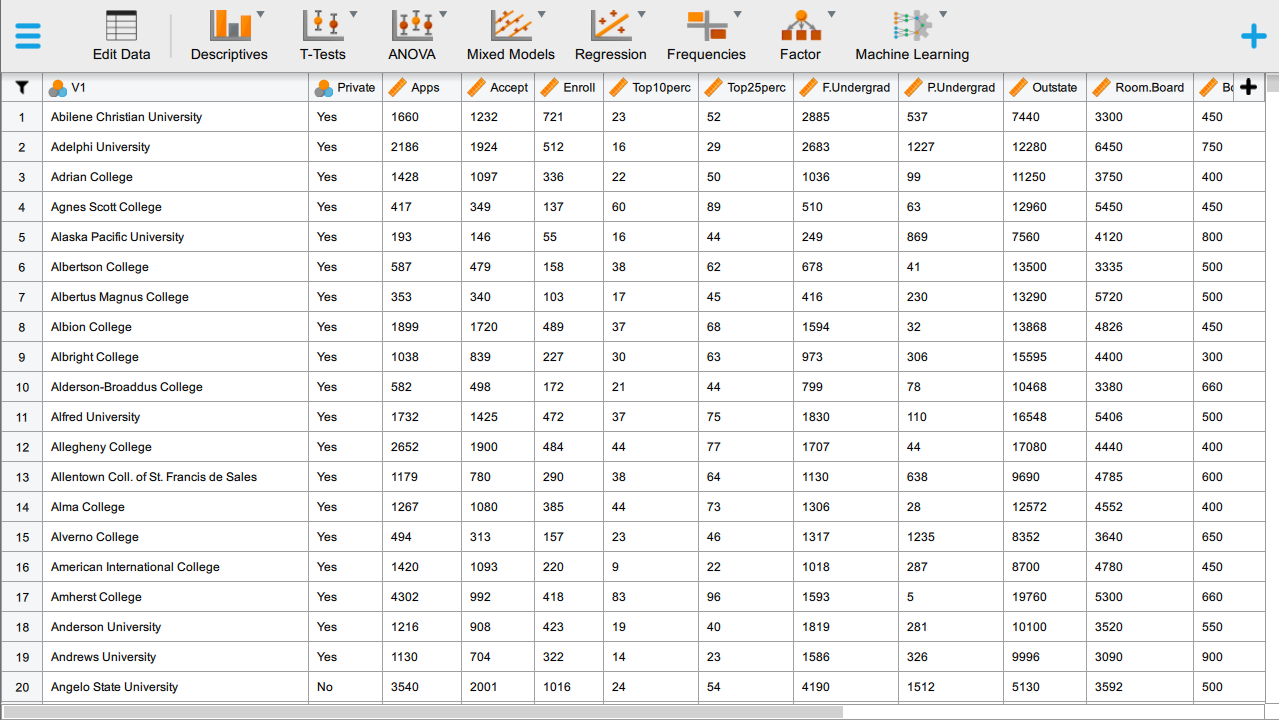
Task: Open the Regression scatter icon
Action: (611, 25)
